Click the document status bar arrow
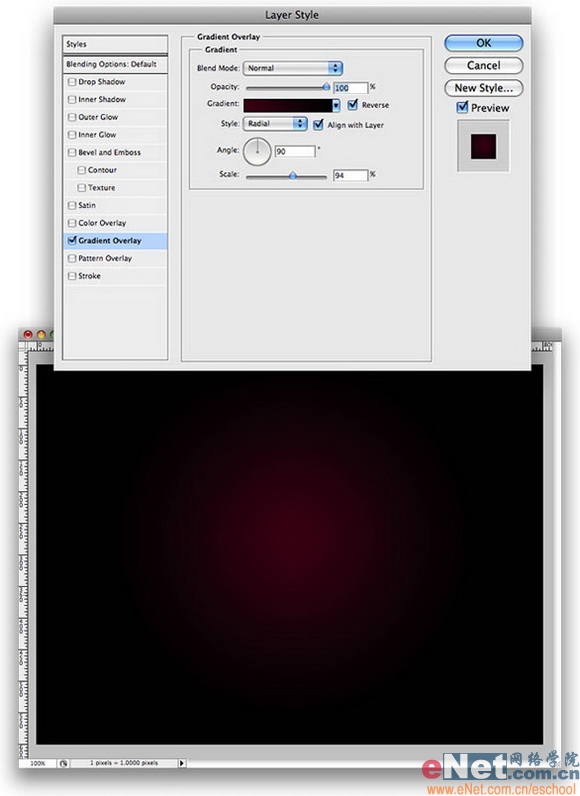This screenshot has width=580, height=796. 182,763
